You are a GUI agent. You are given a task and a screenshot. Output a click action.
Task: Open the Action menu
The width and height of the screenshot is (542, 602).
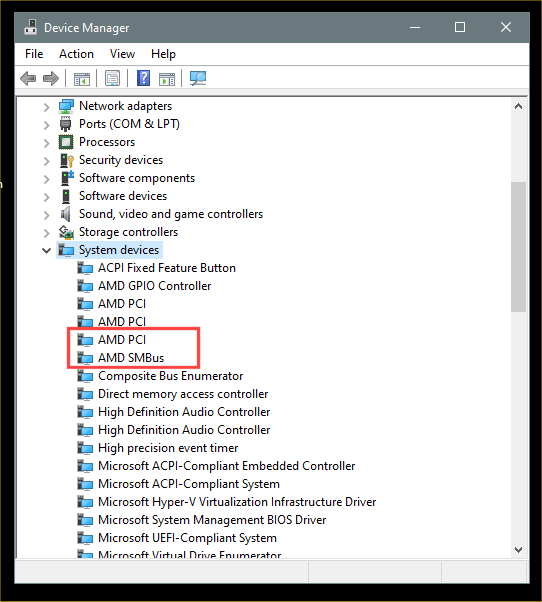[x=76, y=54]
